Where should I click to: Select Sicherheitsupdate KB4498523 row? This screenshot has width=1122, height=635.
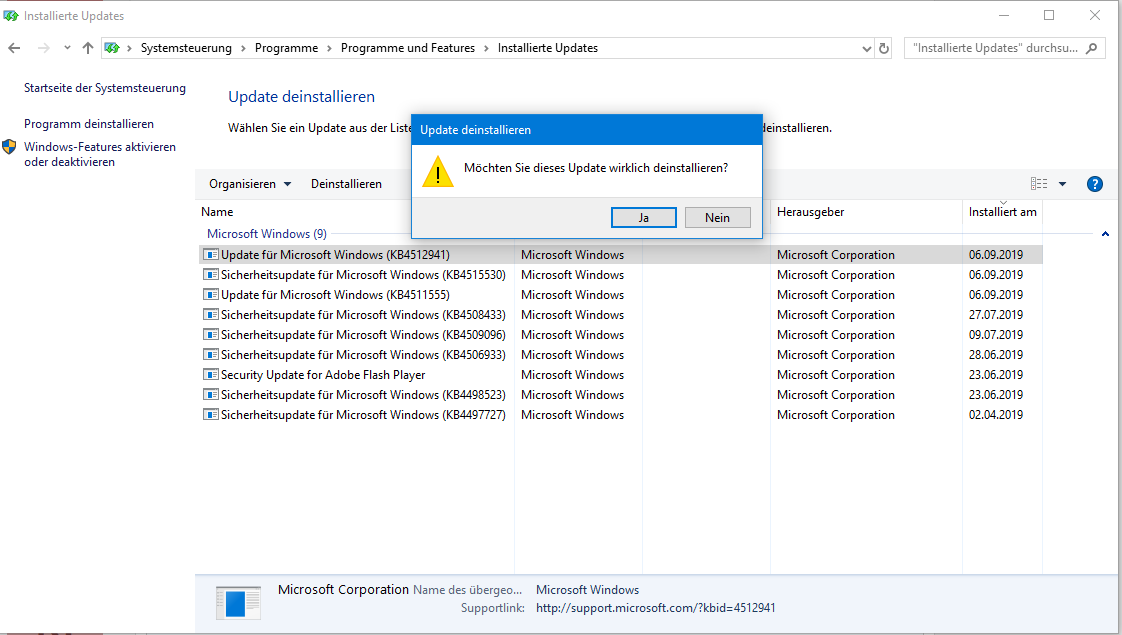[620, 395]
